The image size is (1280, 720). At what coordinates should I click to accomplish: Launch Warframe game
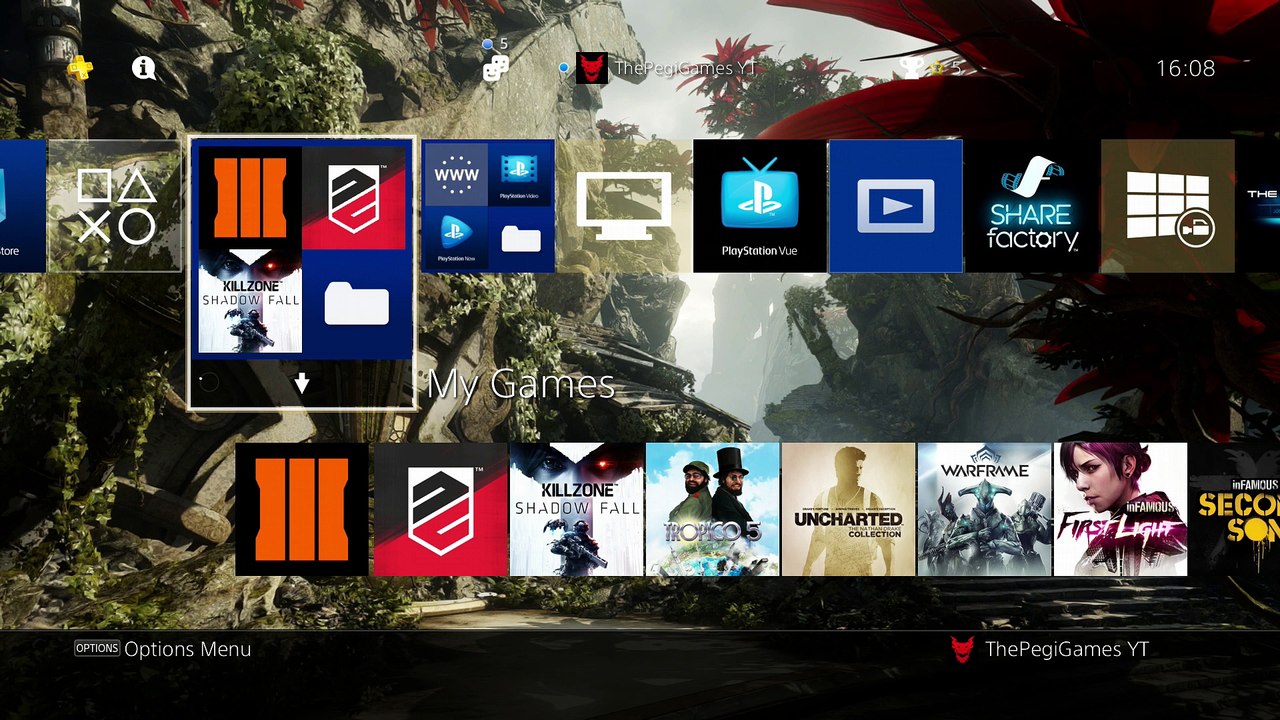pos(984,510)
